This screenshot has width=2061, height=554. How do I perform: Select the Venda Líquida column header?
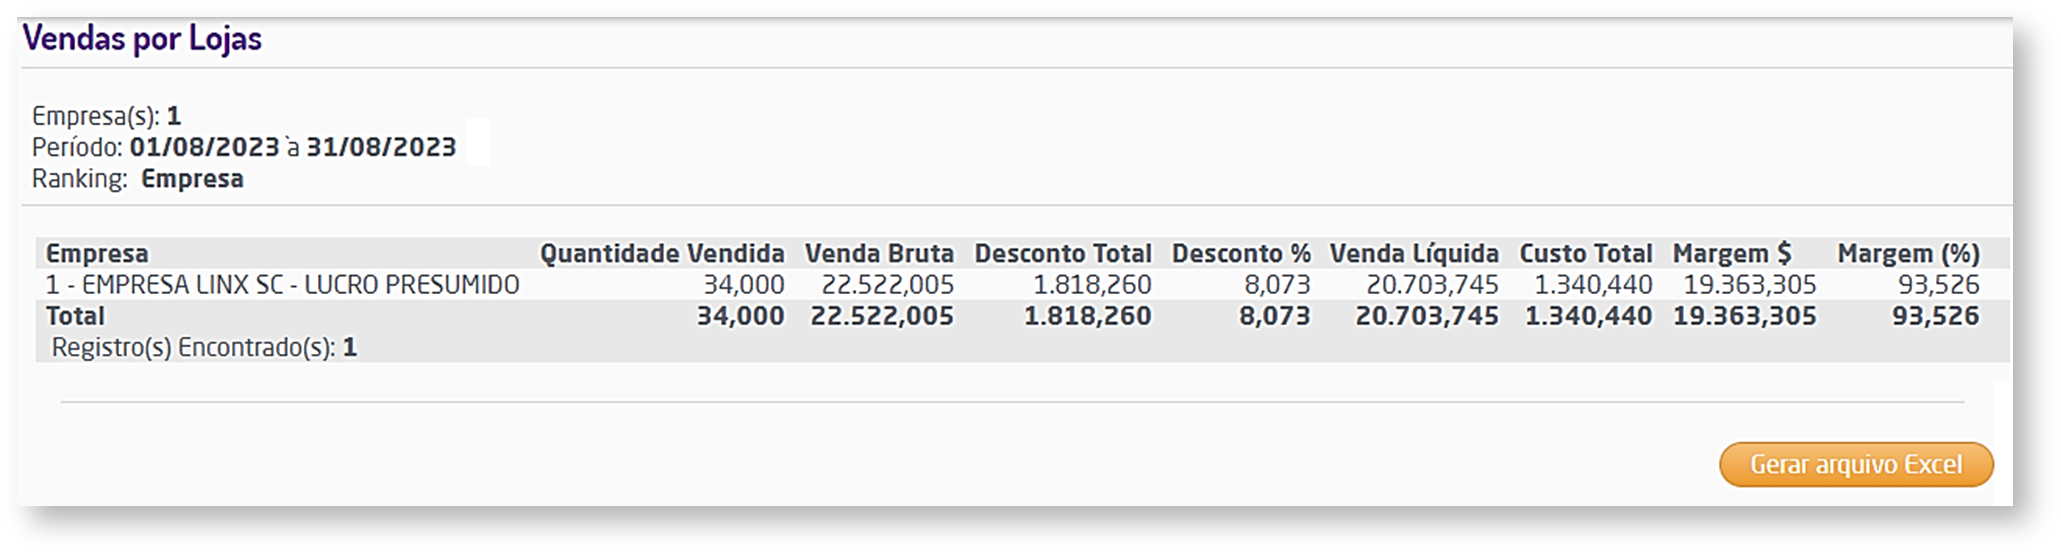pos(1414,254)
